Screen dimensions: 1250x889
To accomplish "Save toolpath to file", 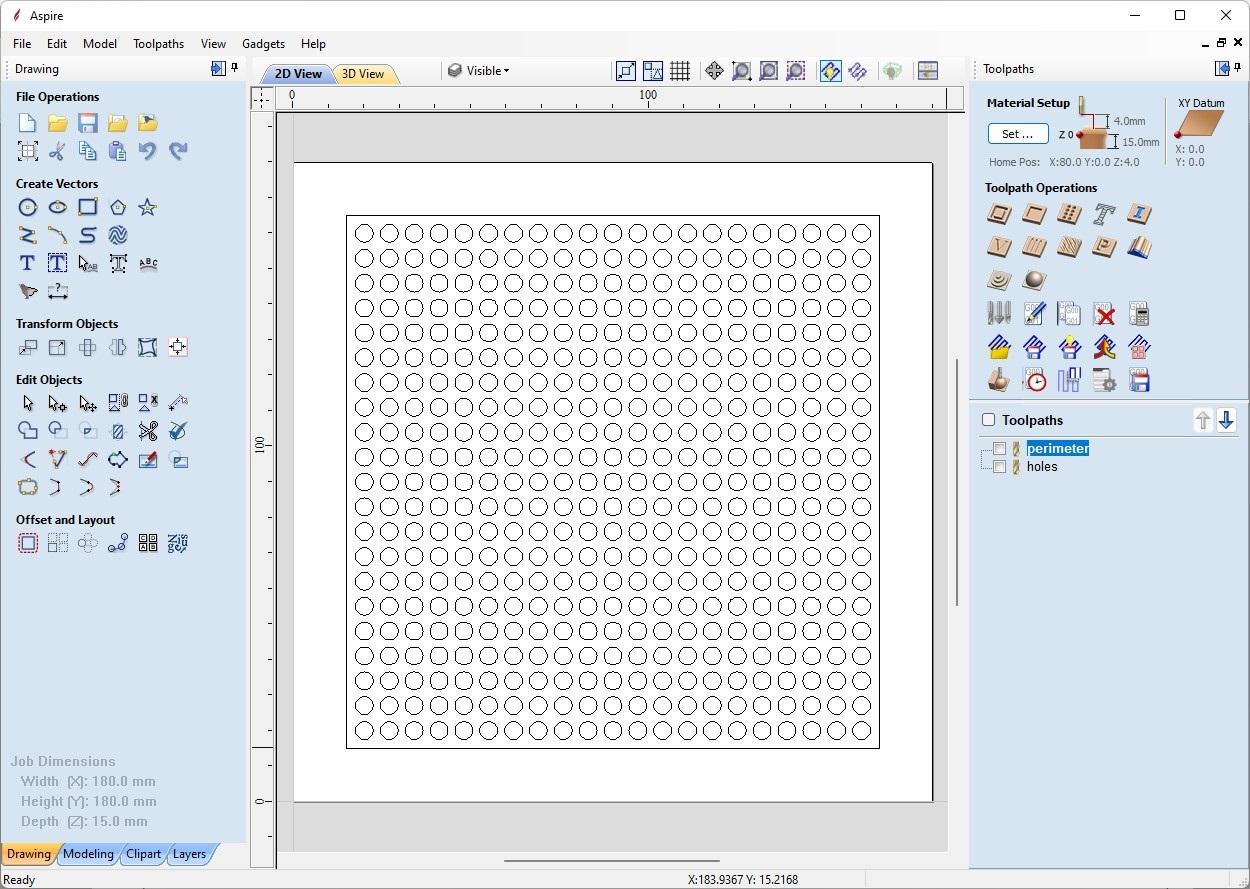I will click(1139, 380).
